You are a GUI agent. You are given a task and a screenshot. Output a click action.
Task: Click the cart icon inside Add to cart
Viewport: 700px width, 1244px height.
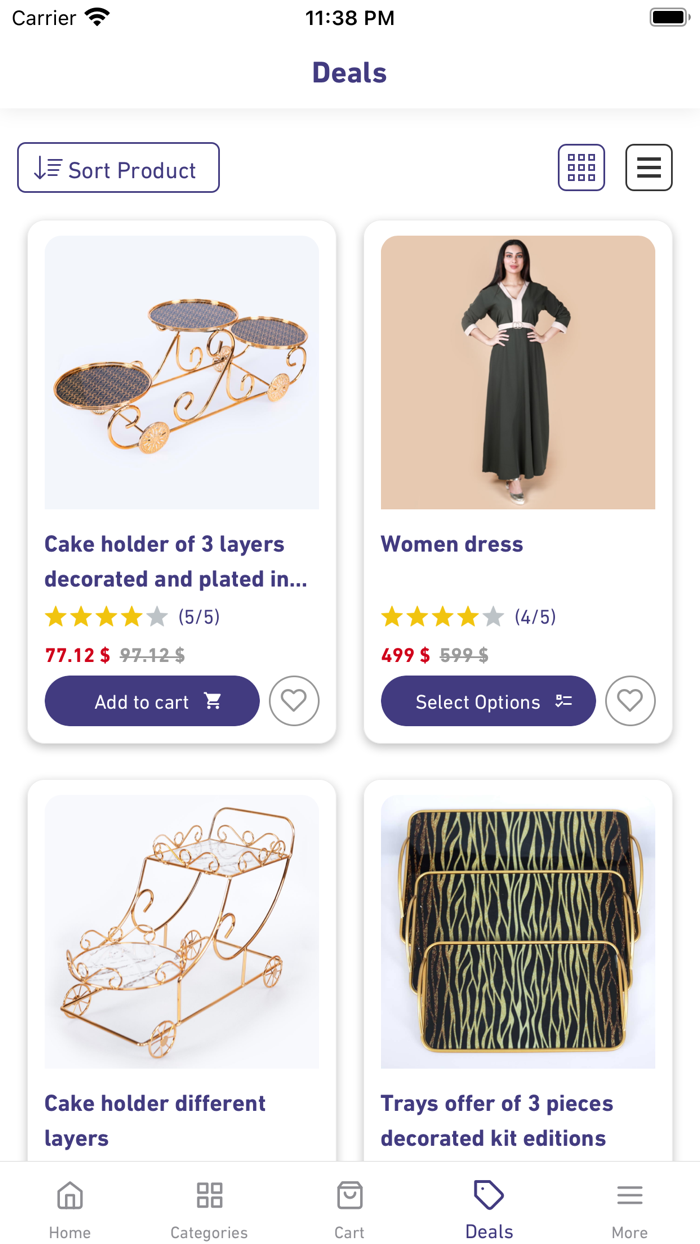(x=213, y=701)
